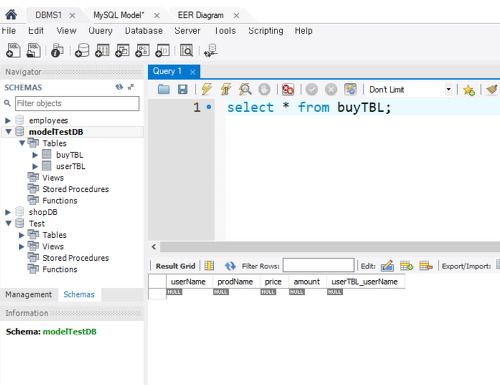Expand the buyTBL table node
The width and height of the screenshot is (500, 385).
pyautogui.click(x=35, y=155)
